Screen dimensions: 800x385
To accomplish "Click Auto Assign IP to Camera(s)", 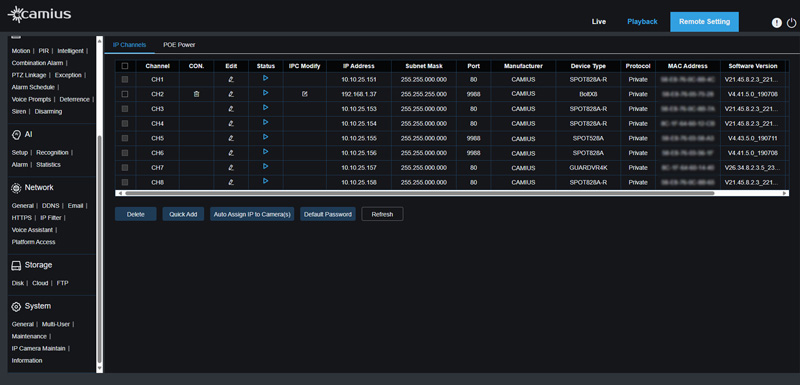I will coord(252,214).
